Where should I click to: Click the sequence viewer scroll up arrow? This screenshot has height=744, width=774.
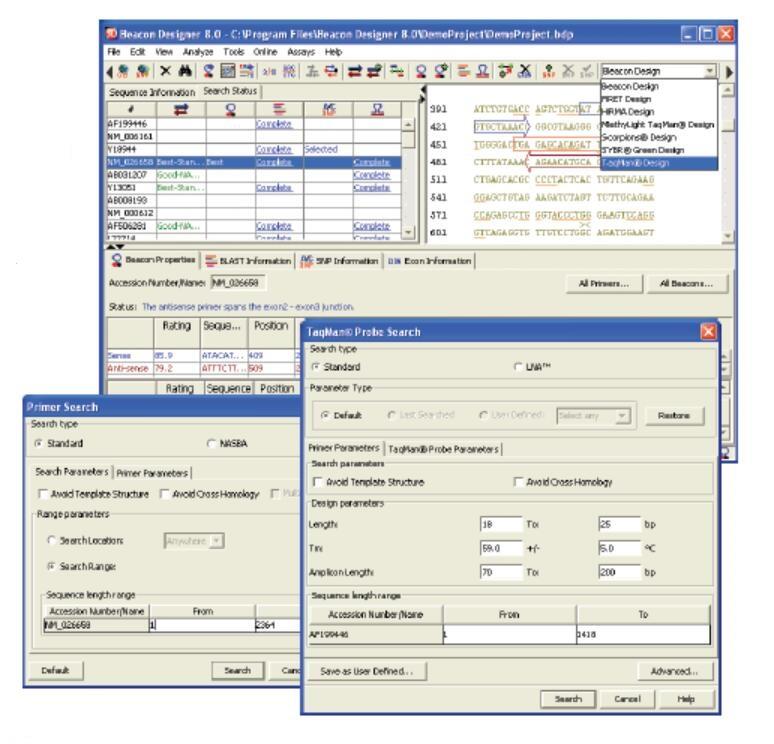pyautogui.click(x=727, y=90)
